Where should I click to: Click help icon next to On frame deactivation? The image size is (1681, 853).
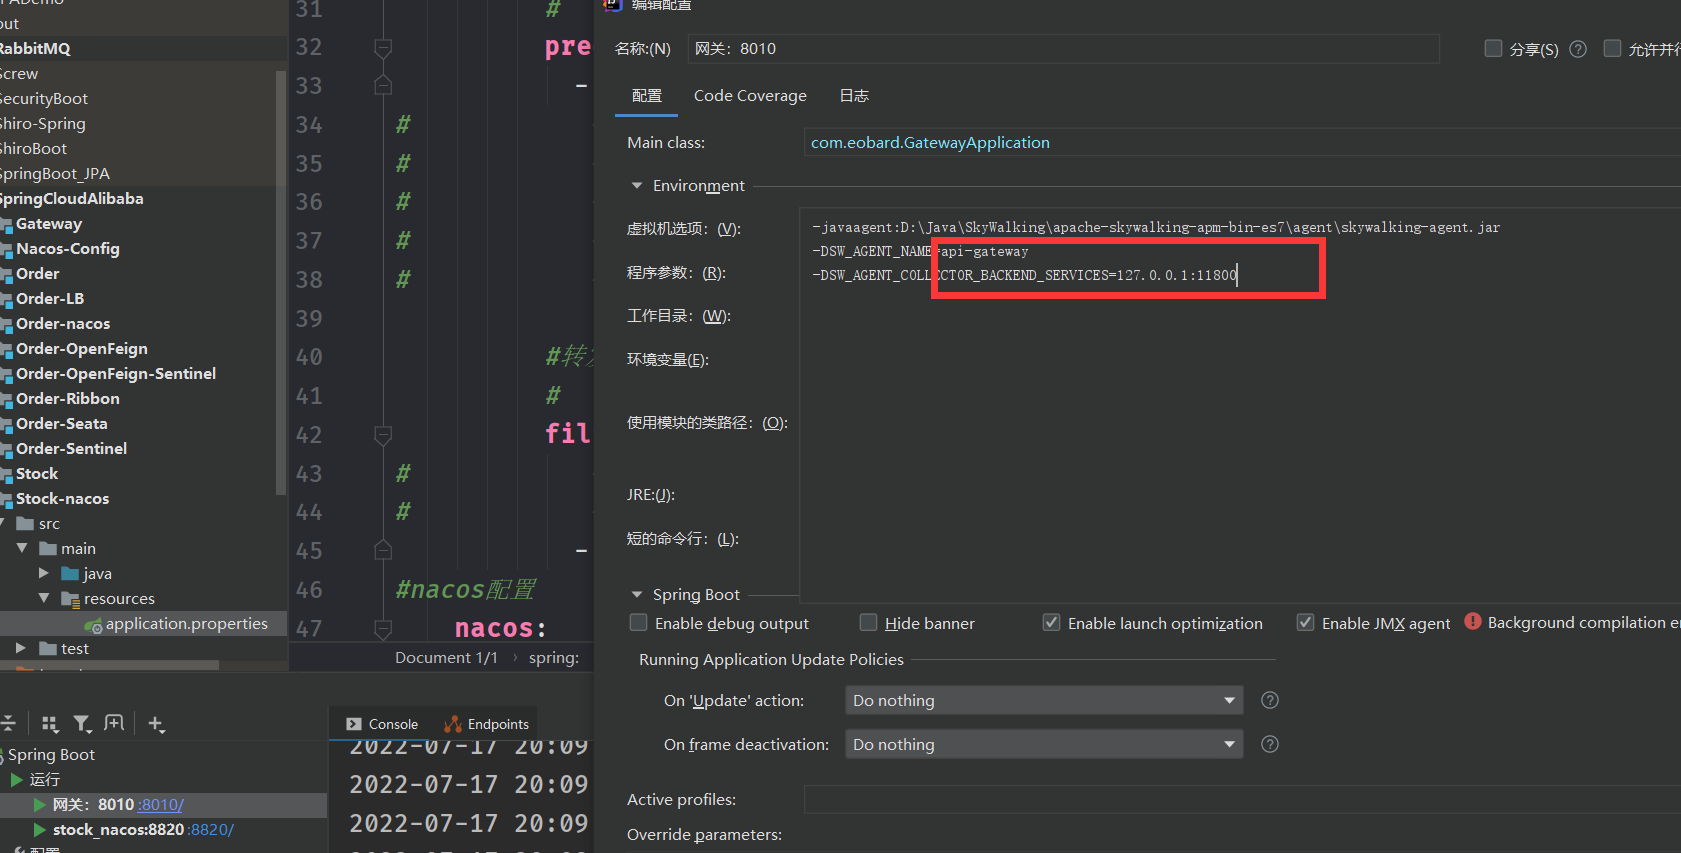[1270, 744]
